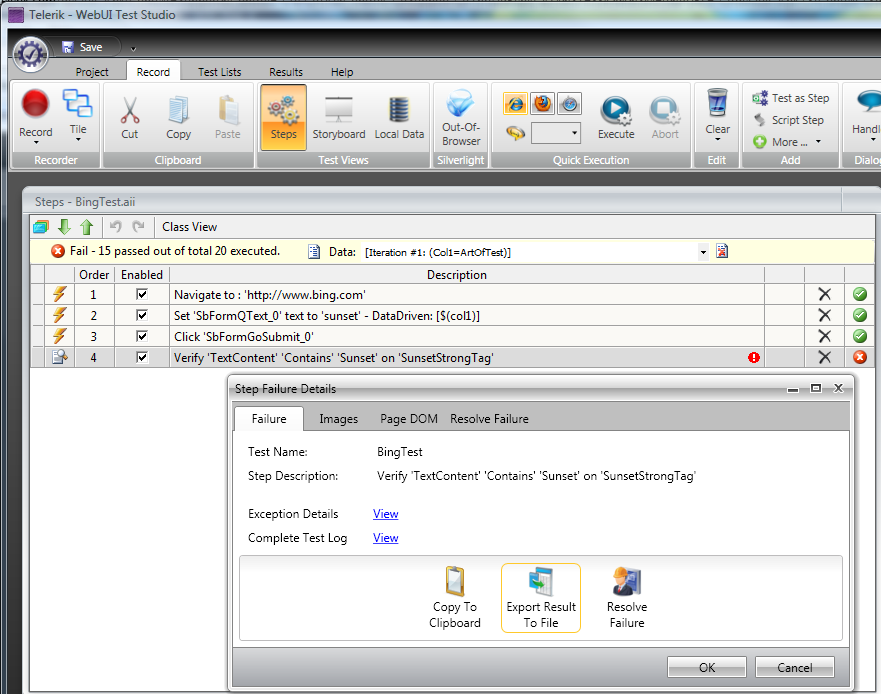Open the Local Data view
Image resolution: width=881 pixels, height=694 pixels.
coord(399,117)
